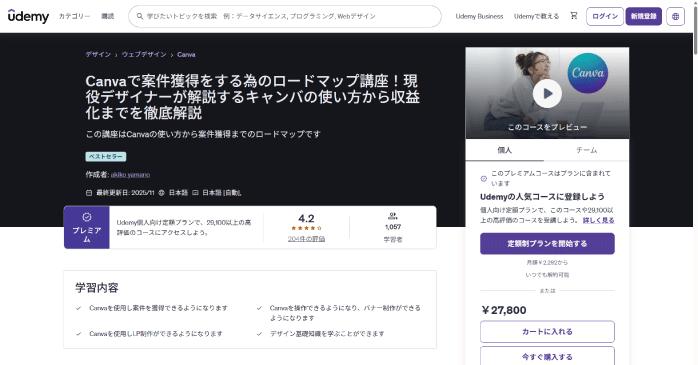Click the 月額￥2,292から text
The width and height of the screenshot is (698, 365).
(547, 263)
